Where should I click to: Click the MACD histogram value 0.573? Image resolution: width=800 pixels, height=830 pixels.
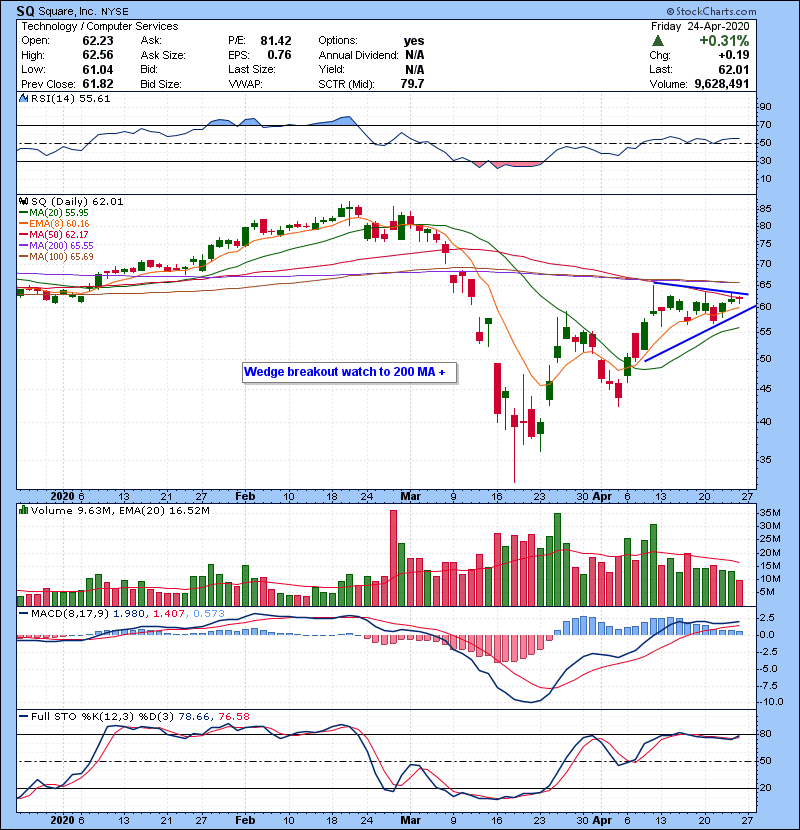[209, 614]
